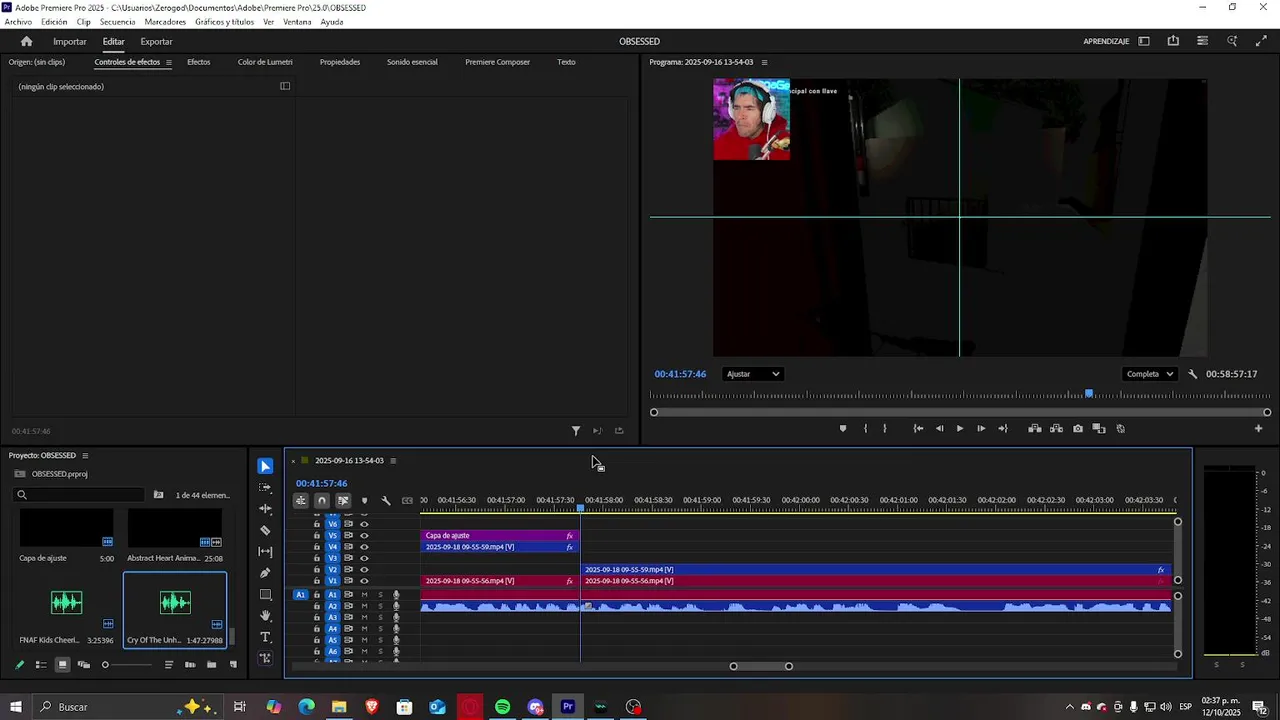Select the Razor tool
This screenshot has height=720, width=1280.
pos(265,530)
